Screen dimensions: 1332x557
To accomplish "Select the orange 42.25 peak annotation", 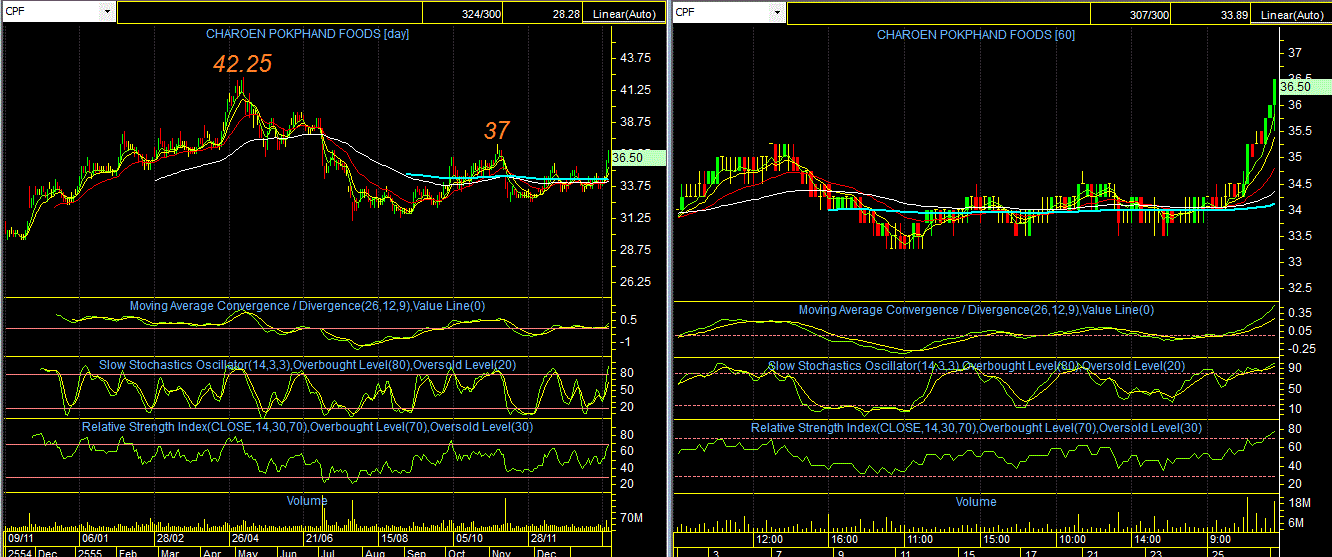I will (x=242, y=63).
